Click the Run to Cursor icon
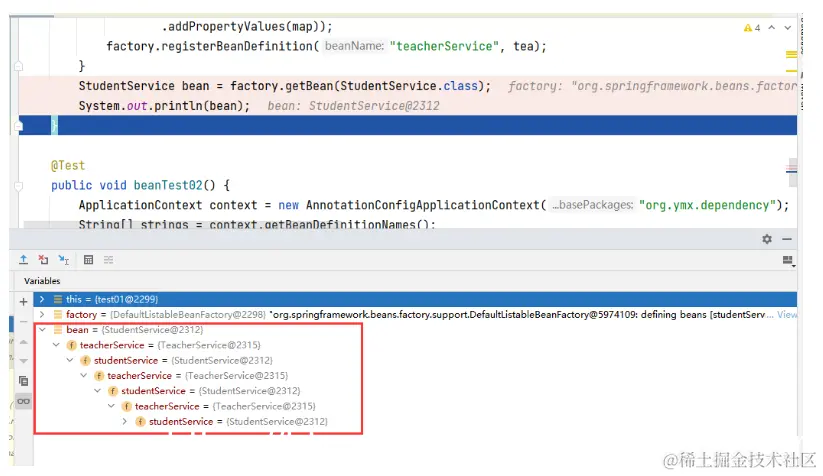 (64, 260)
